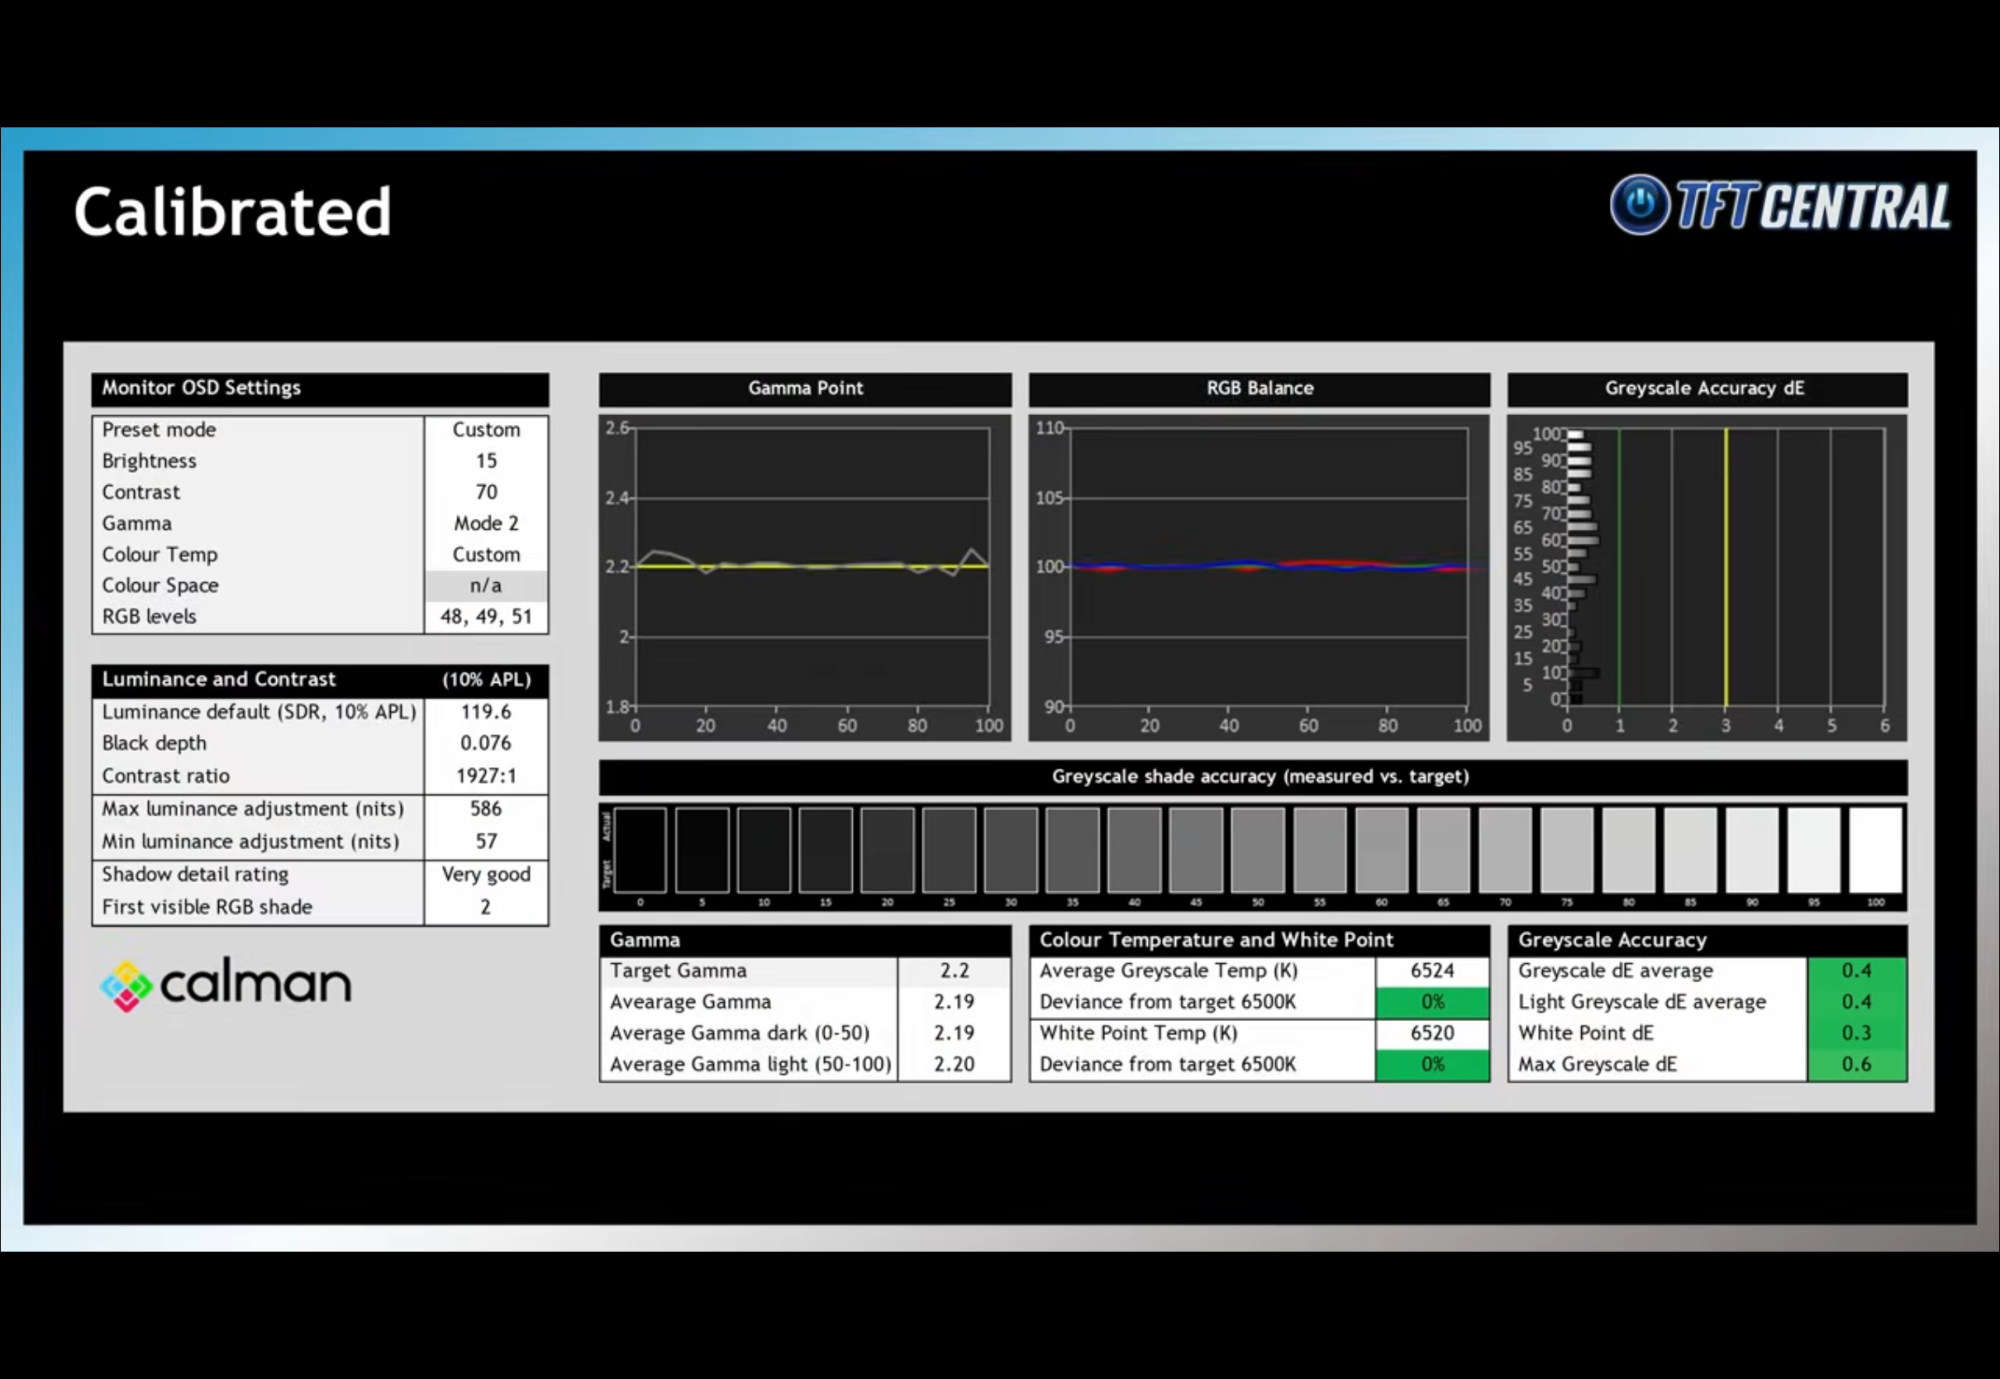Click the Preset mode Custom value cell
The height and width of the screenshot is (1379, 2000).
[x=486, y=430]
